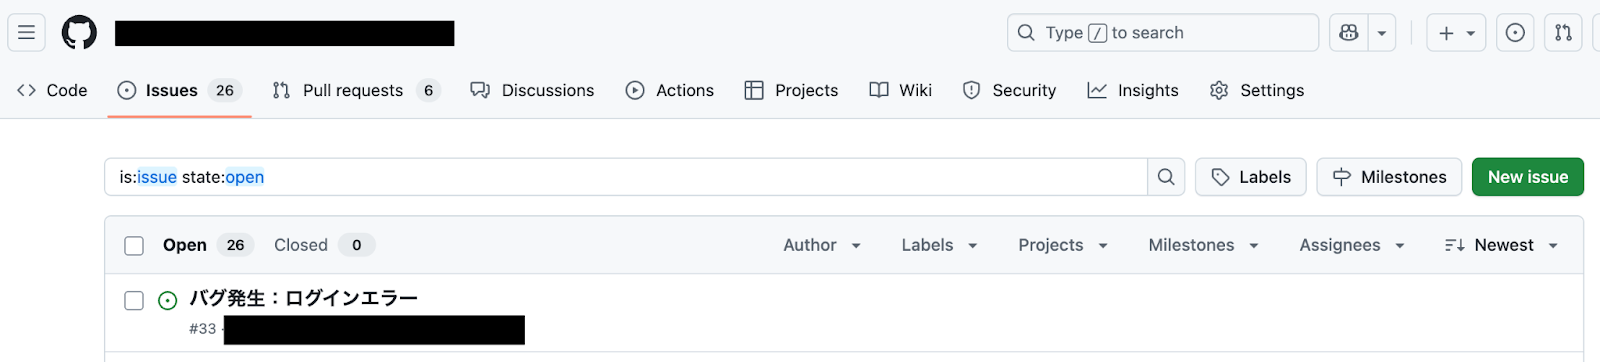The image size is (1600, 362).
Task: Select checkbox for issue #33
Action: coord(134,301)
